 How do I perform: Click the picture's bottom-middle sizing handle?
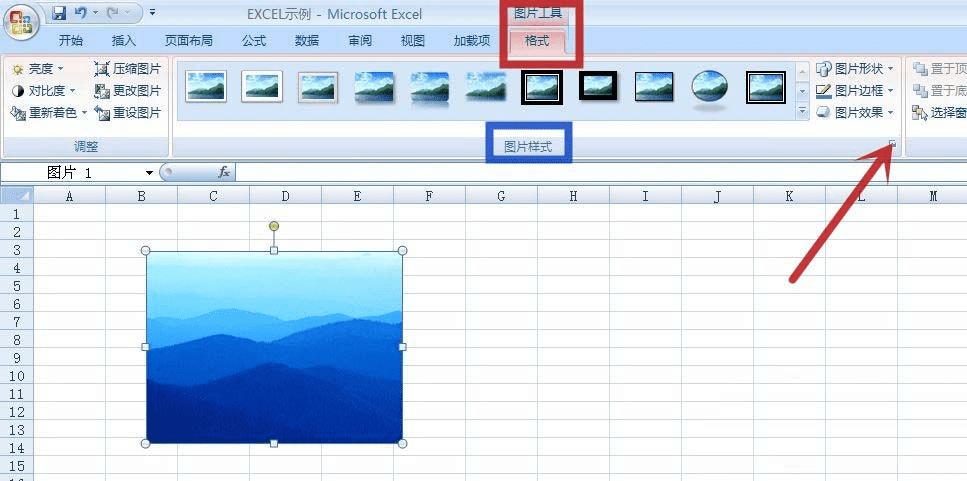(x=274, y=443)
